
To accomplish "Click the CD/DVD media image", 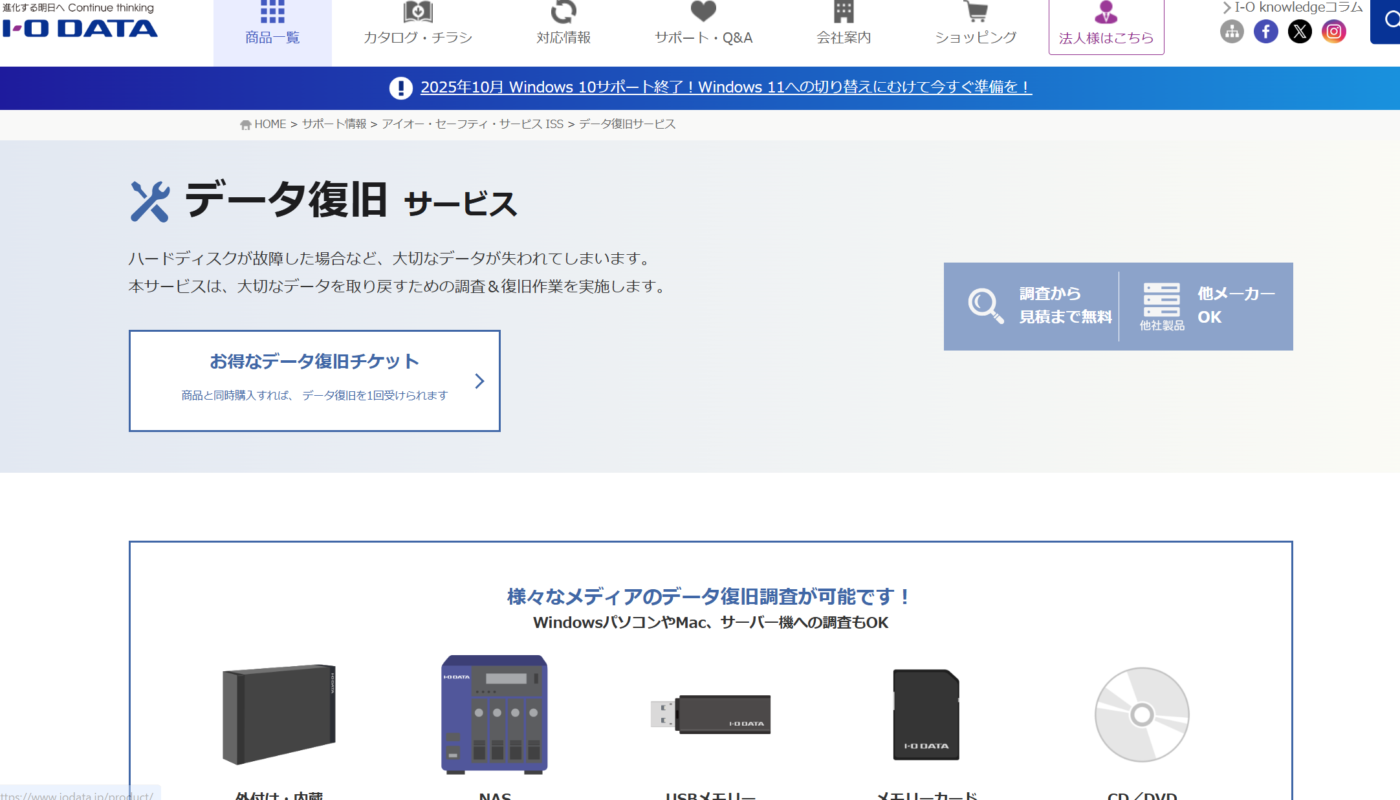I will 1141,713.
